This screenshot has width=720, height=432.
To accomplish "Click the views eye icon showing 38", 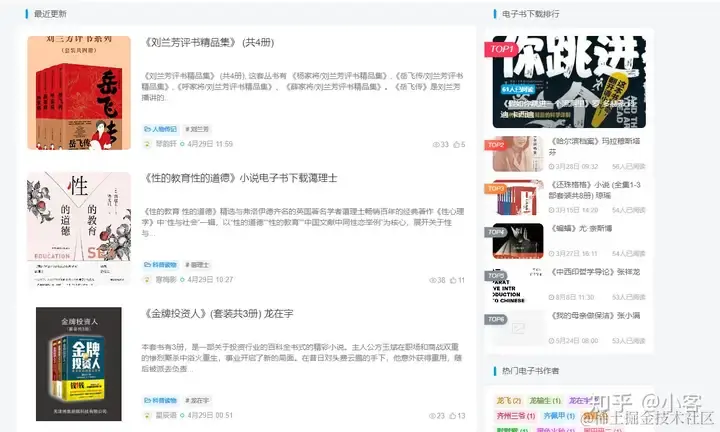I will coord(433,280).
